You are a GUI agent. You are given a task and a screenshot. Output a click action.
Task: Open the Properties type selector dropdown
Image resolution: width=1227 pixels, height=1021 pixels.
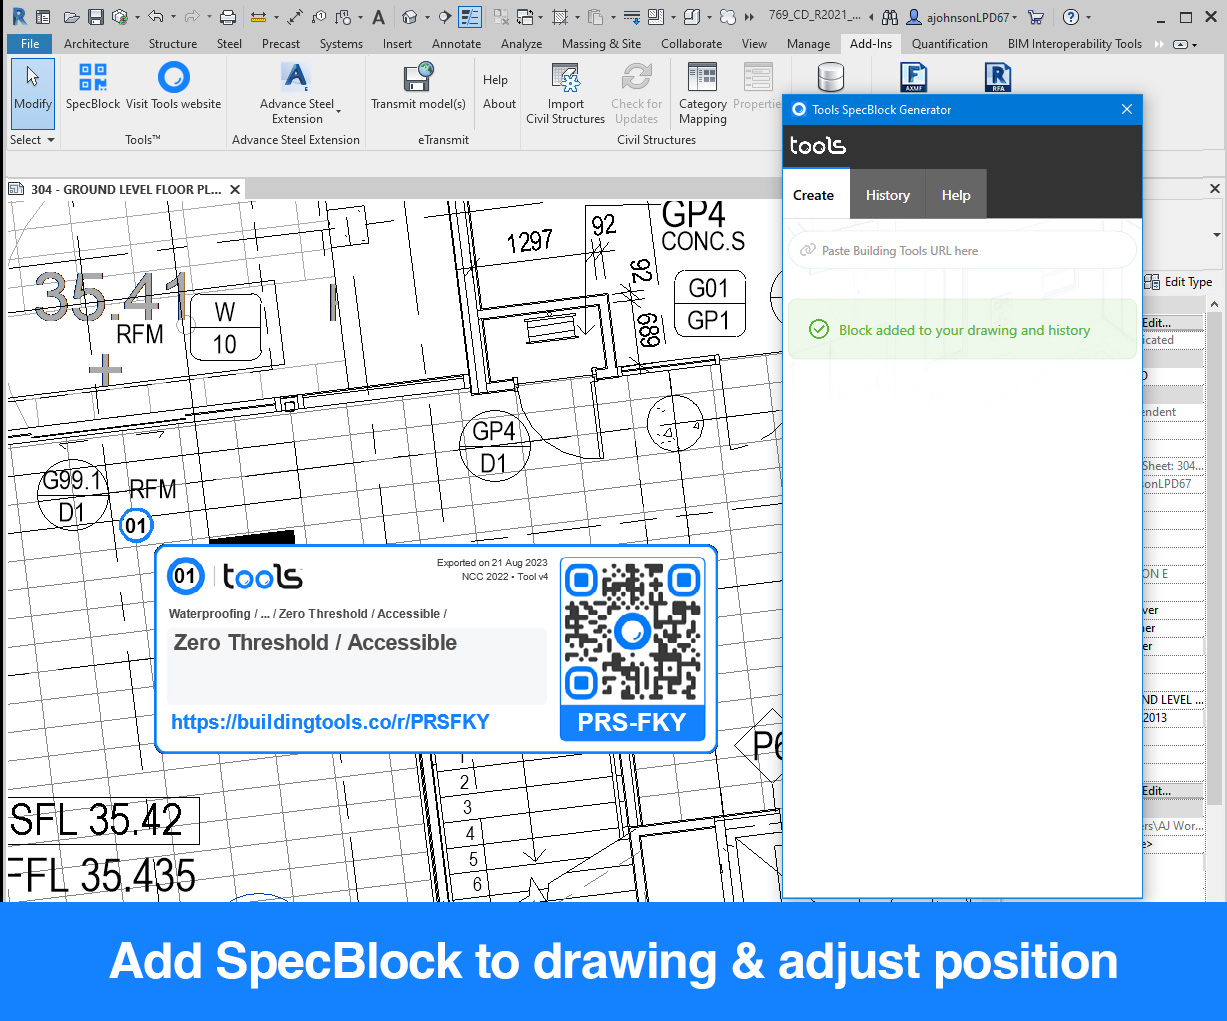coord(1216,235)
